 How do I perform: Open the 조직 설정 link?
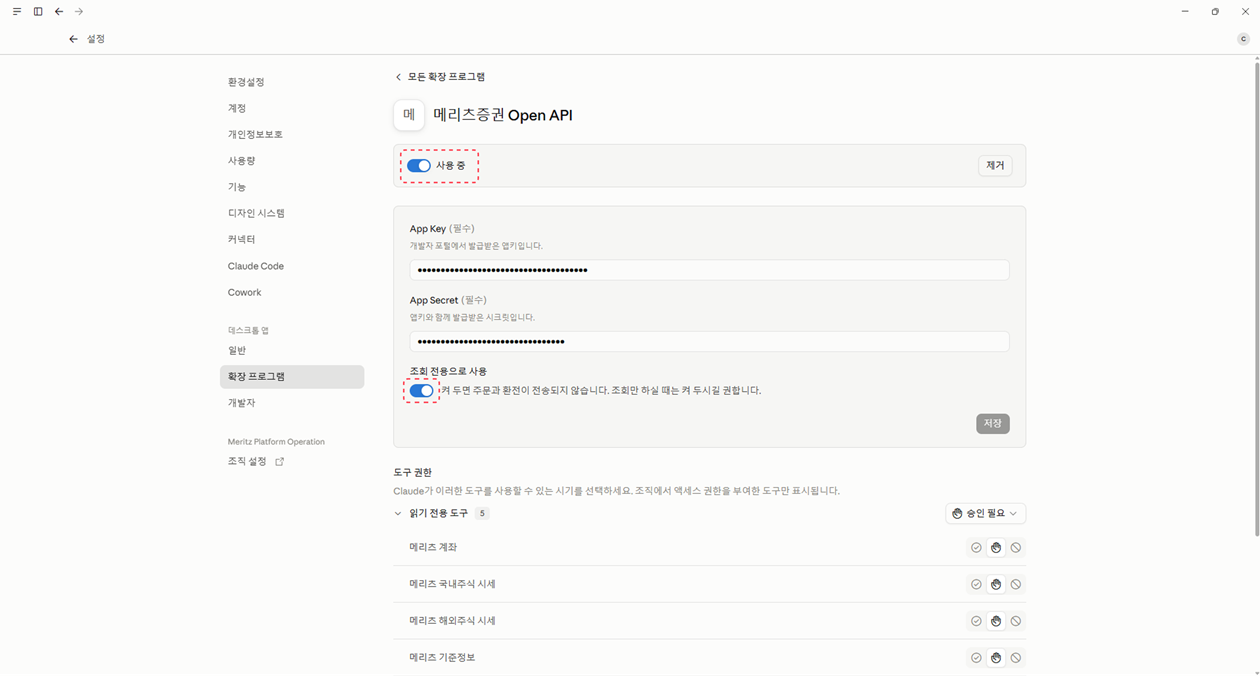247,461
